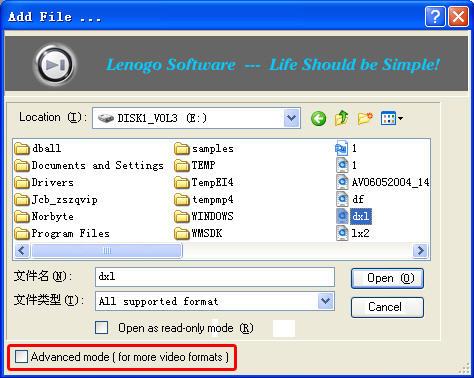This screenshot has height=378, width=474.
Task: Select the lx2 video file
Action: (x=353, y=233)
